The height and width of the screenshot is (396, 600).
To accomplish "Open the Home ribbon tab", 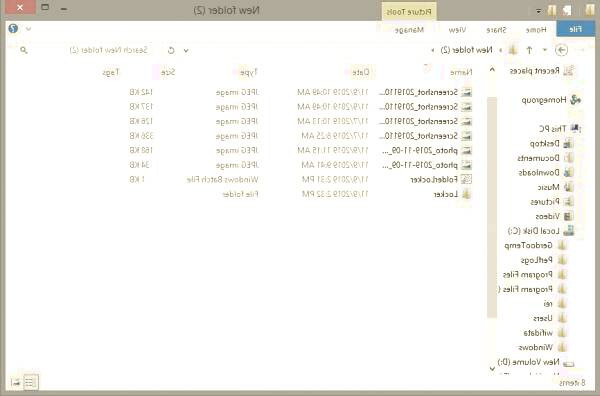I will (536, 29).
